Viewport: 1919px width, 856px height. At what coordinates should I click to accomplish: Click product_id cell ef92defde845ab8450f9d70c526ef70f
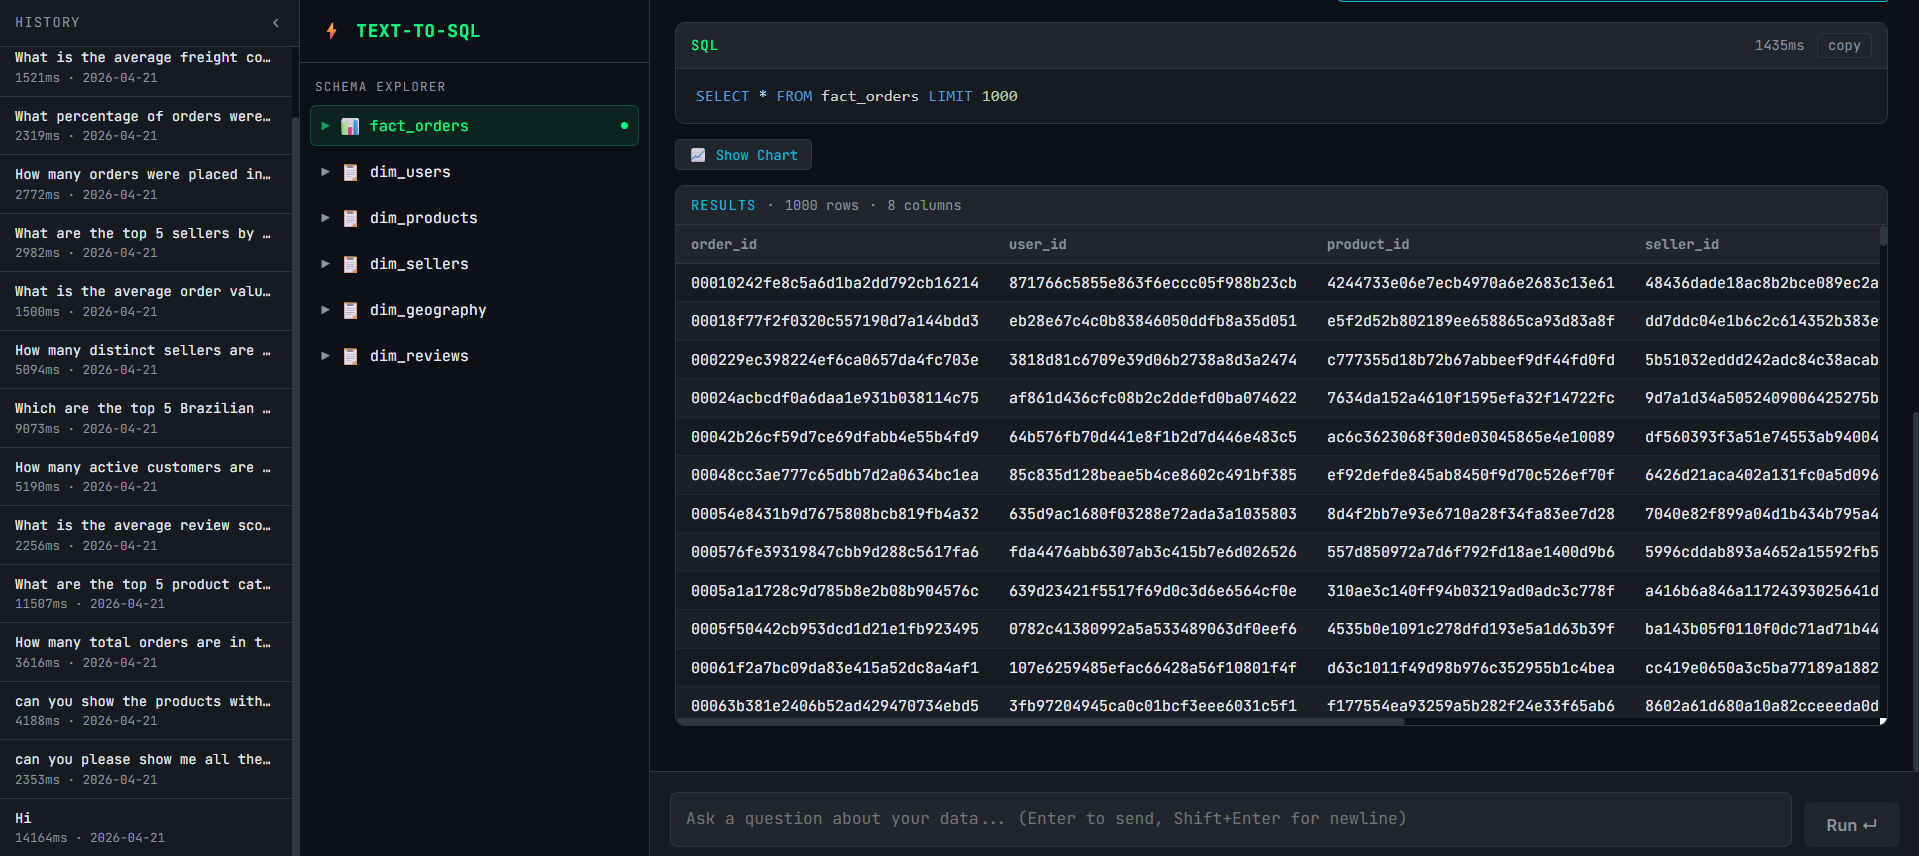point(1471,475)
